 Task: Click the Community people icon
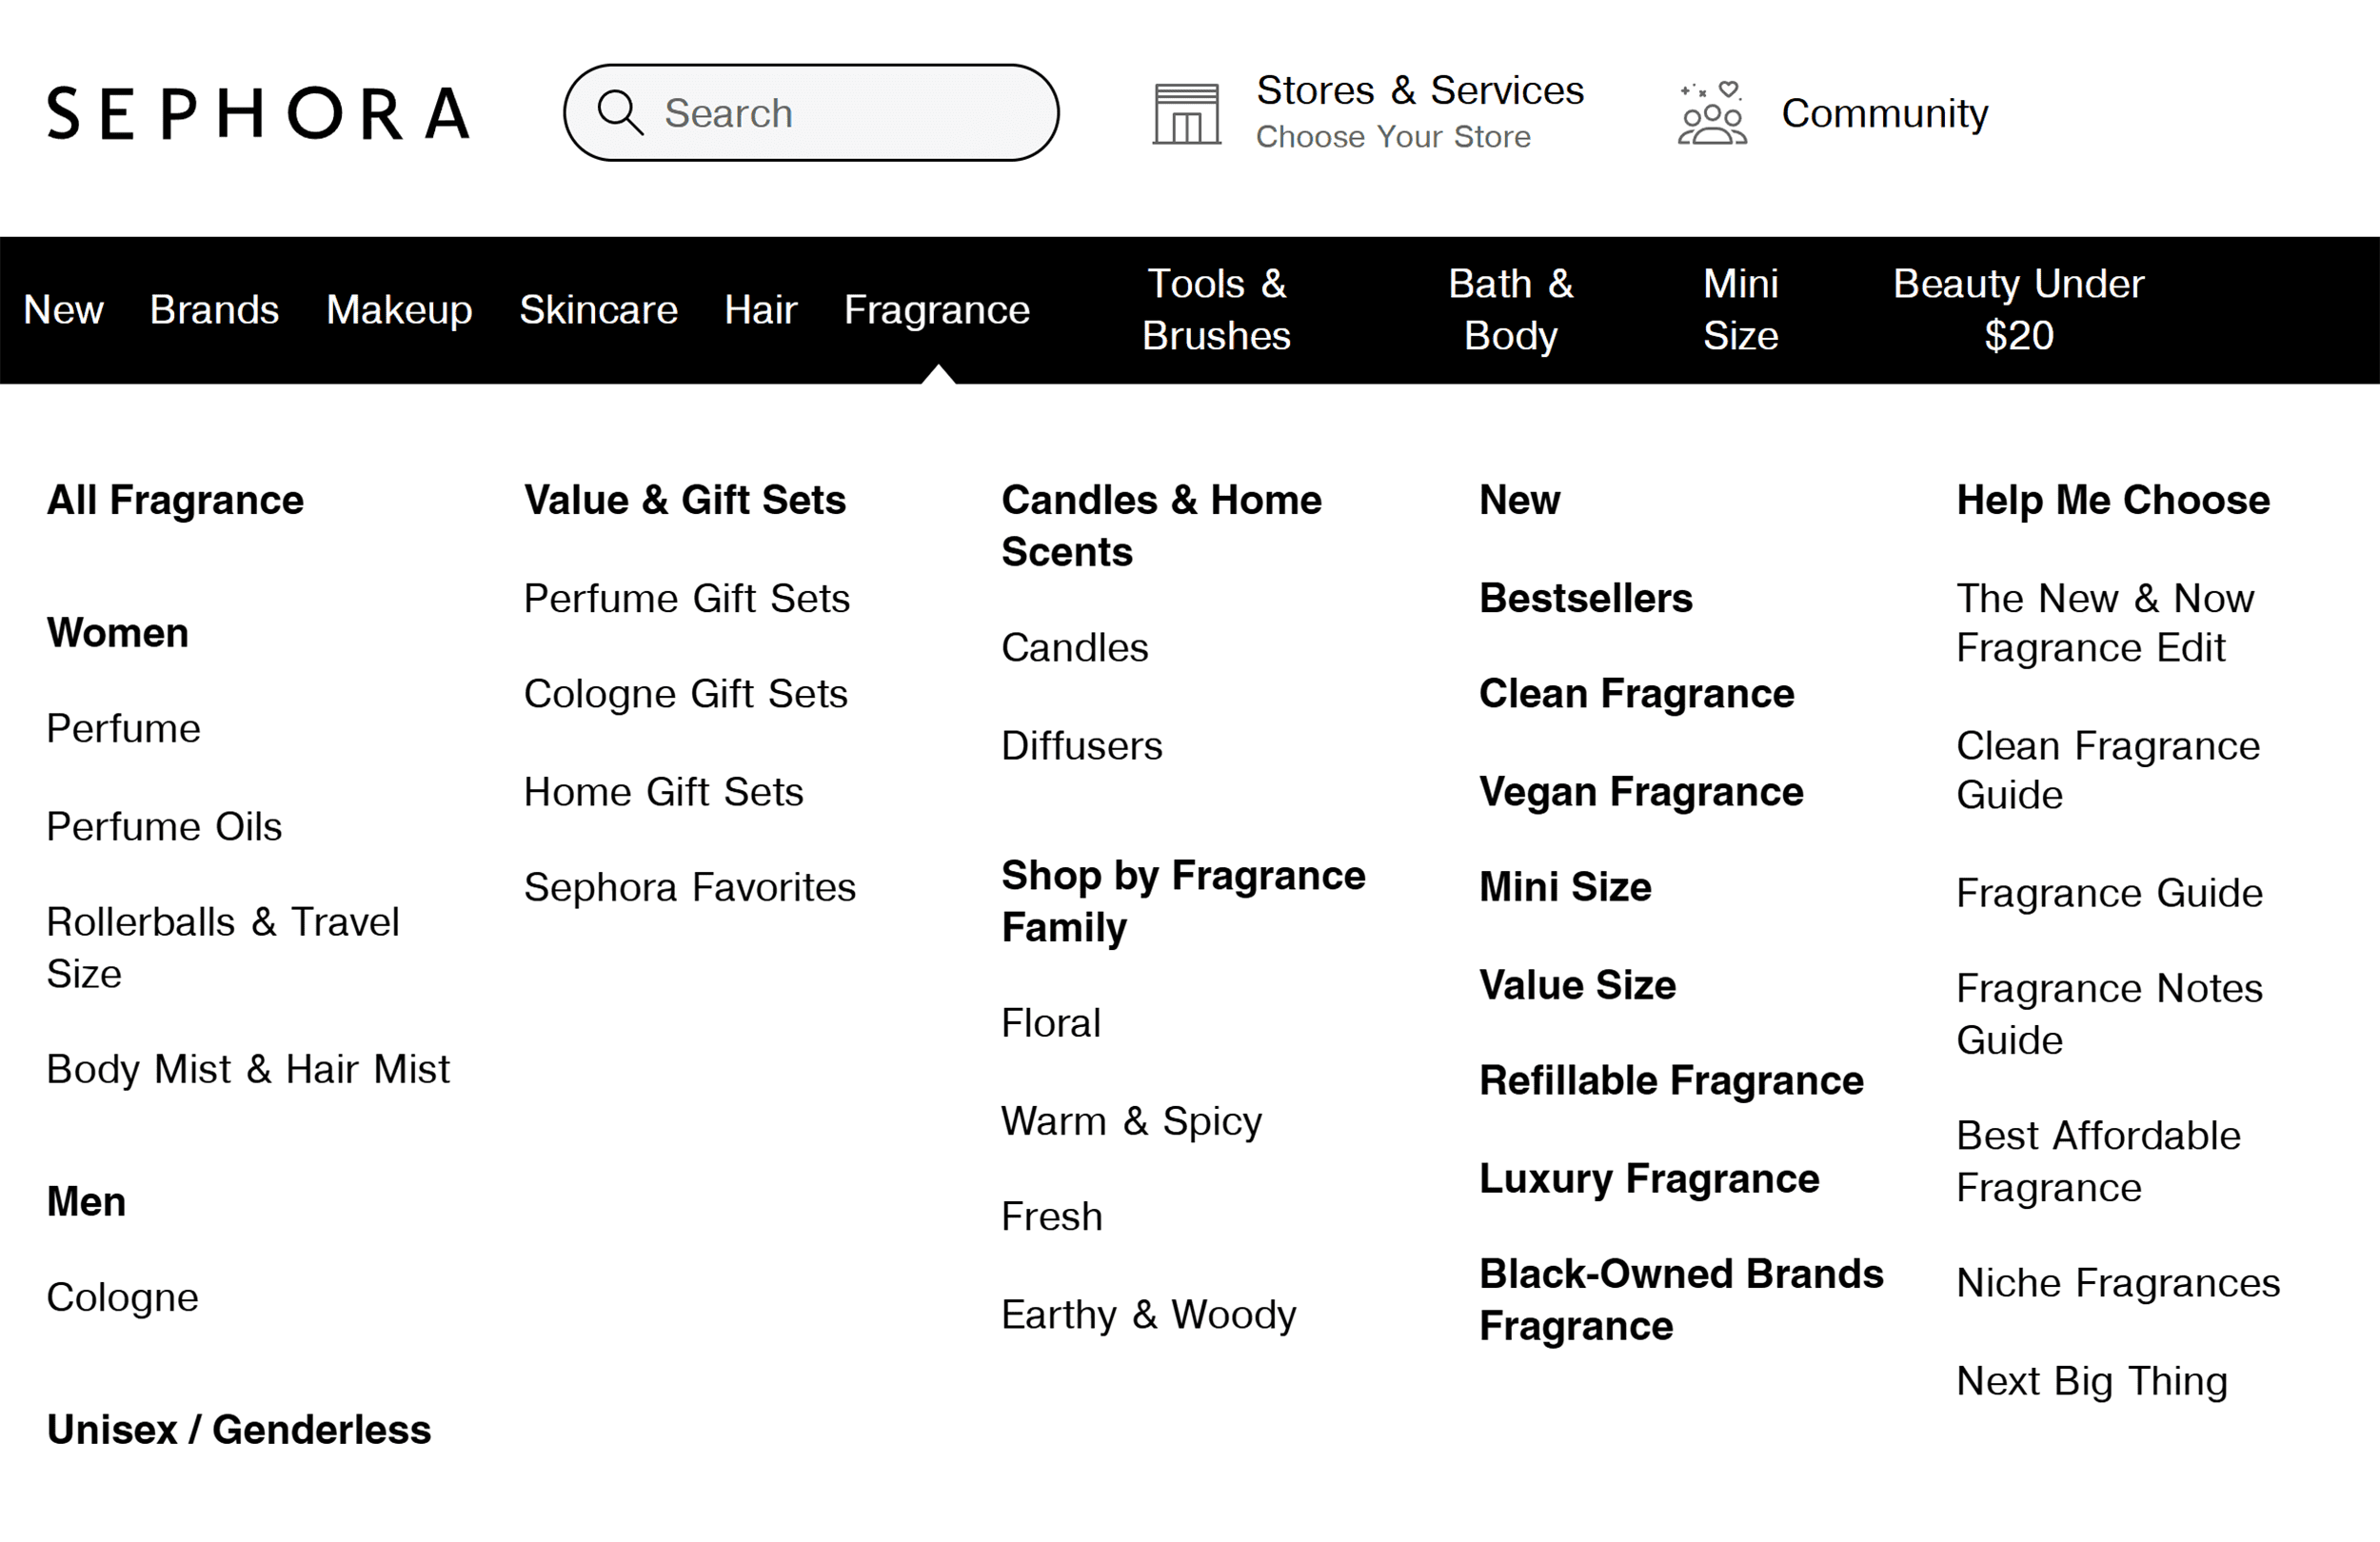1712,113
